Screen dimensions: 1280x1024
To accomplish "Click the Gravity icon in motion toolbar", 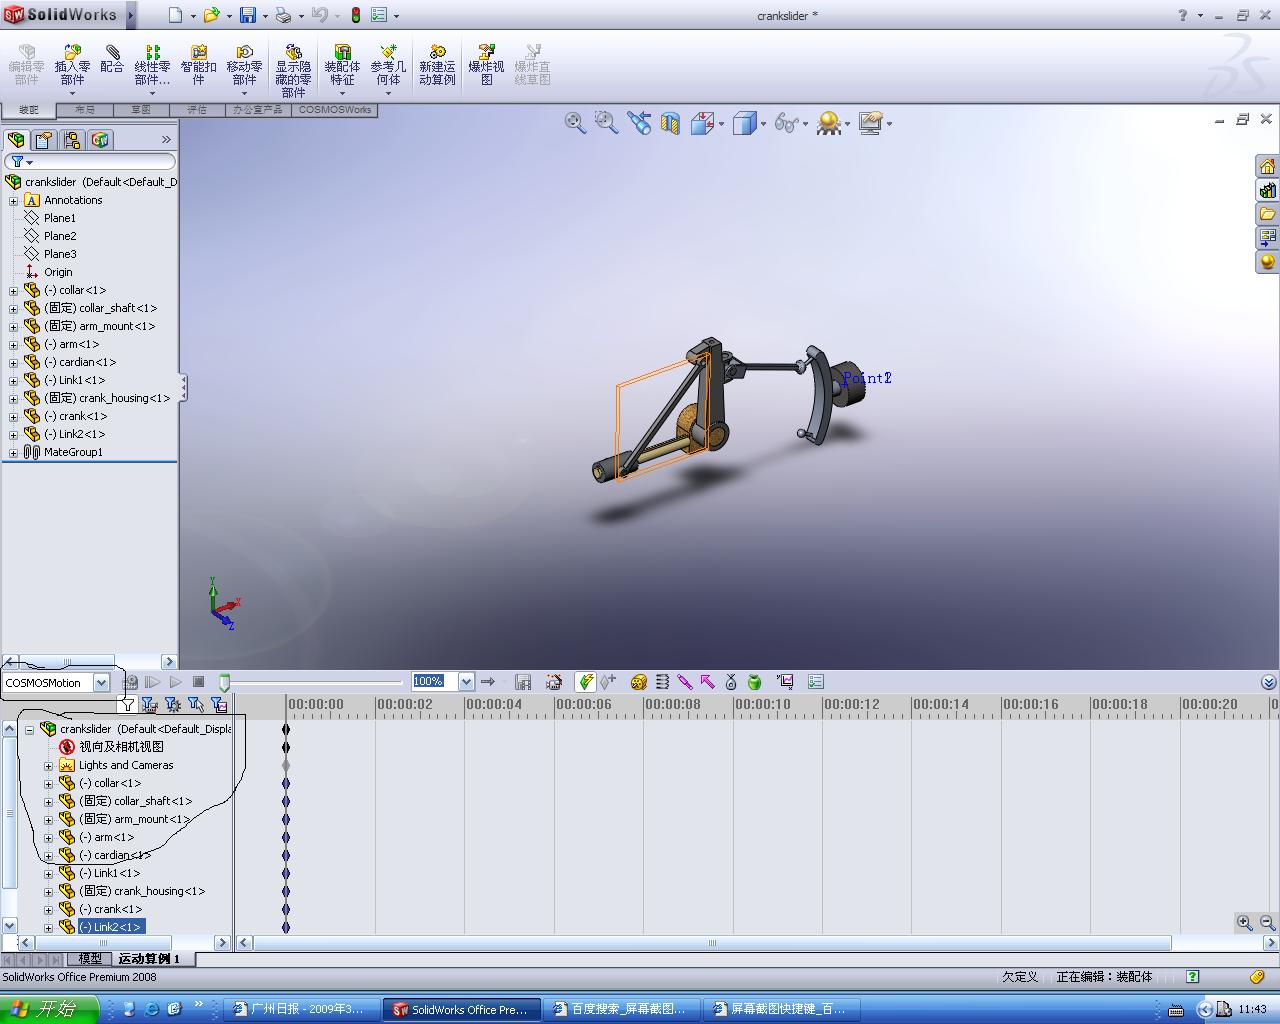I will (x=755, y=682).
